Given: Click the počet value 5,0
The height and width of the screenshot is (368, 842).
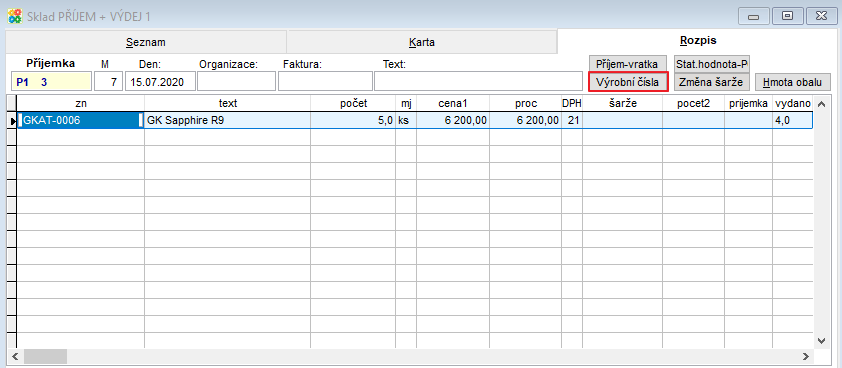Looking at the screenshot, I should [353, 120].
